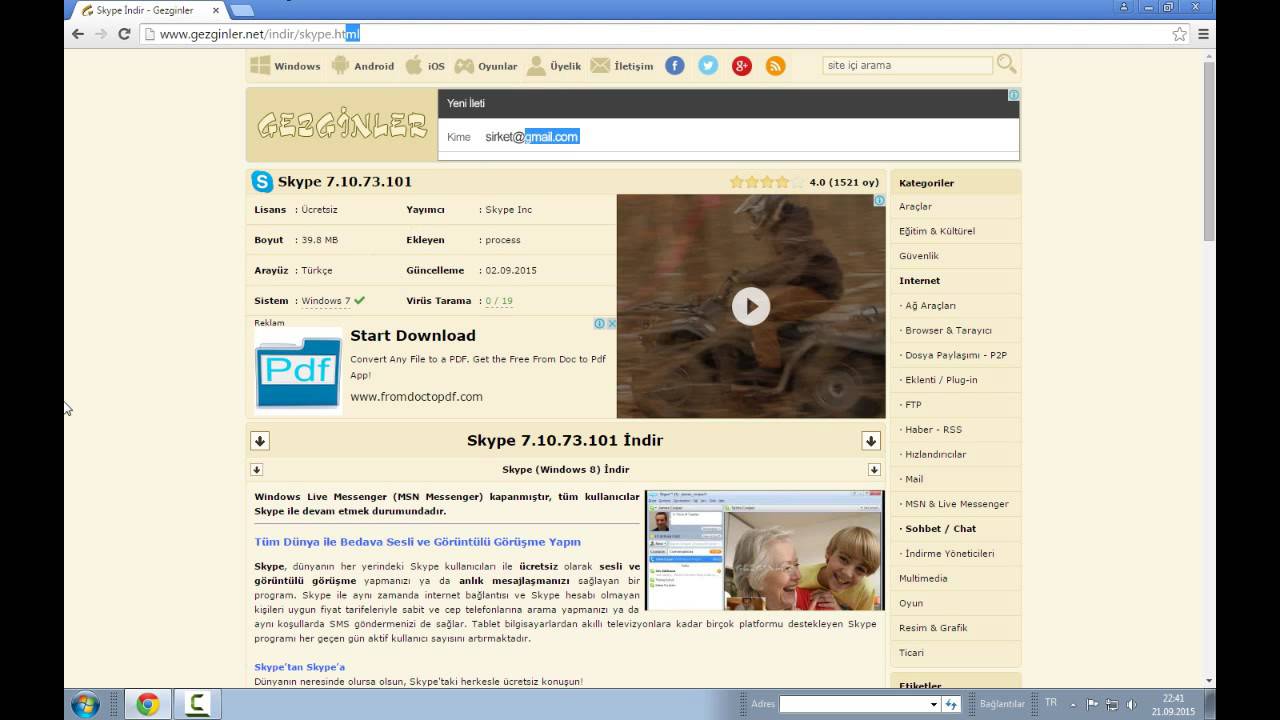Click the TR language indicator in taskbar
Viewport: 1280px width, 720px height.
[x=1051, y=703]
